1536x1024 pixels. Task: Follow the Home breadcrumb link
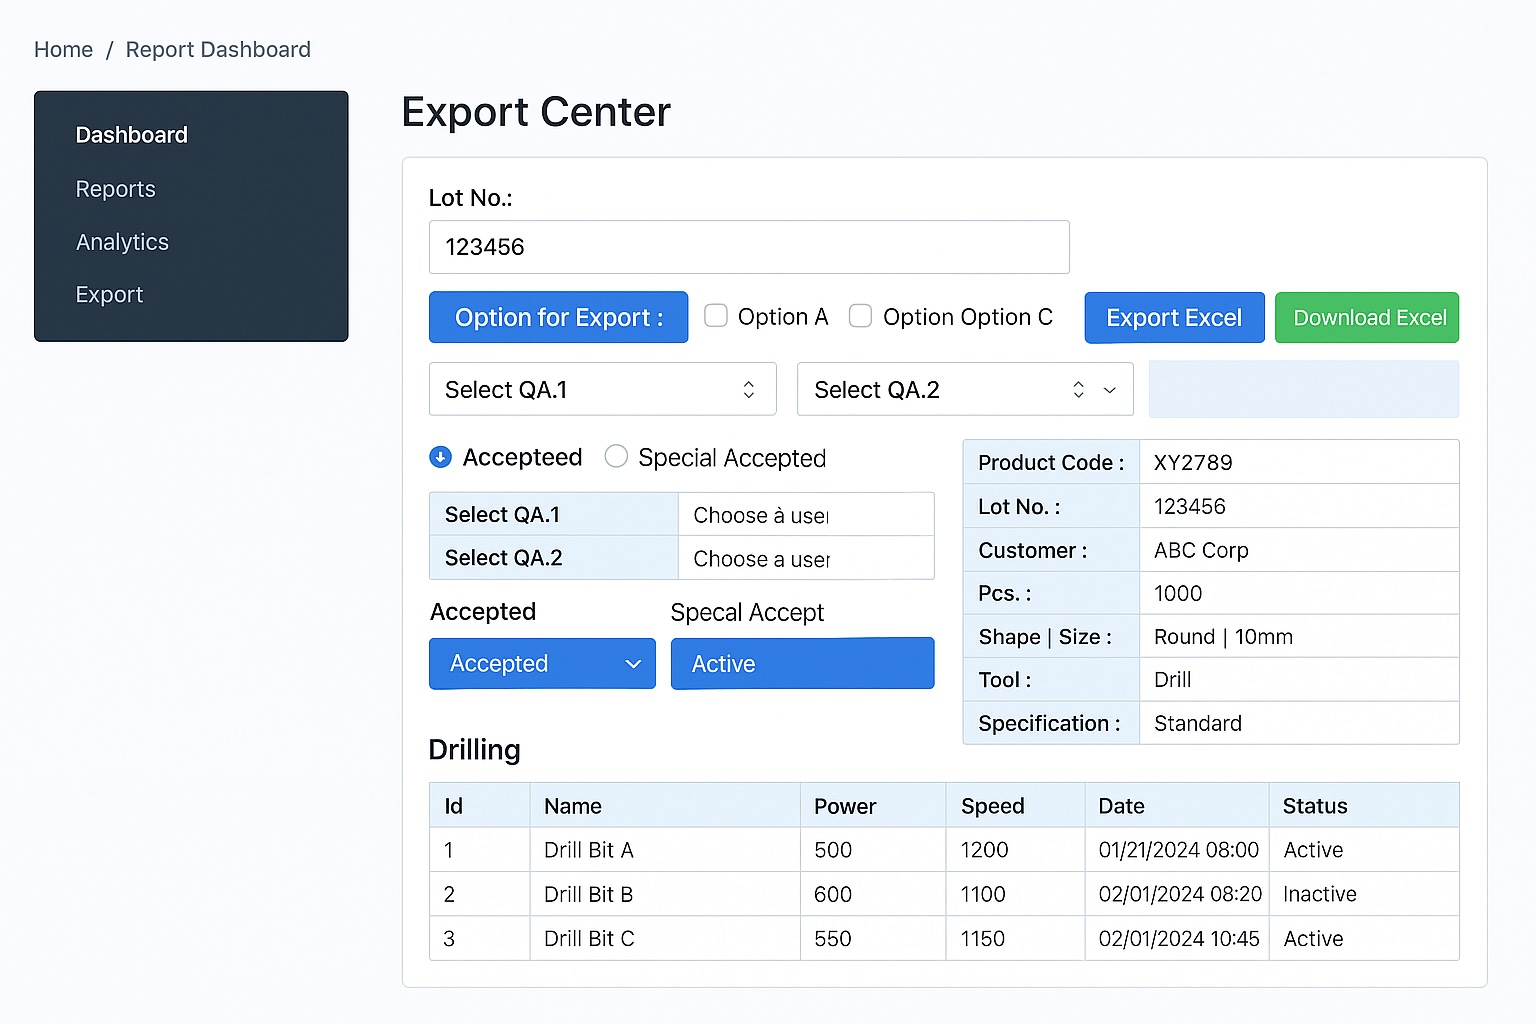(63, 50)
